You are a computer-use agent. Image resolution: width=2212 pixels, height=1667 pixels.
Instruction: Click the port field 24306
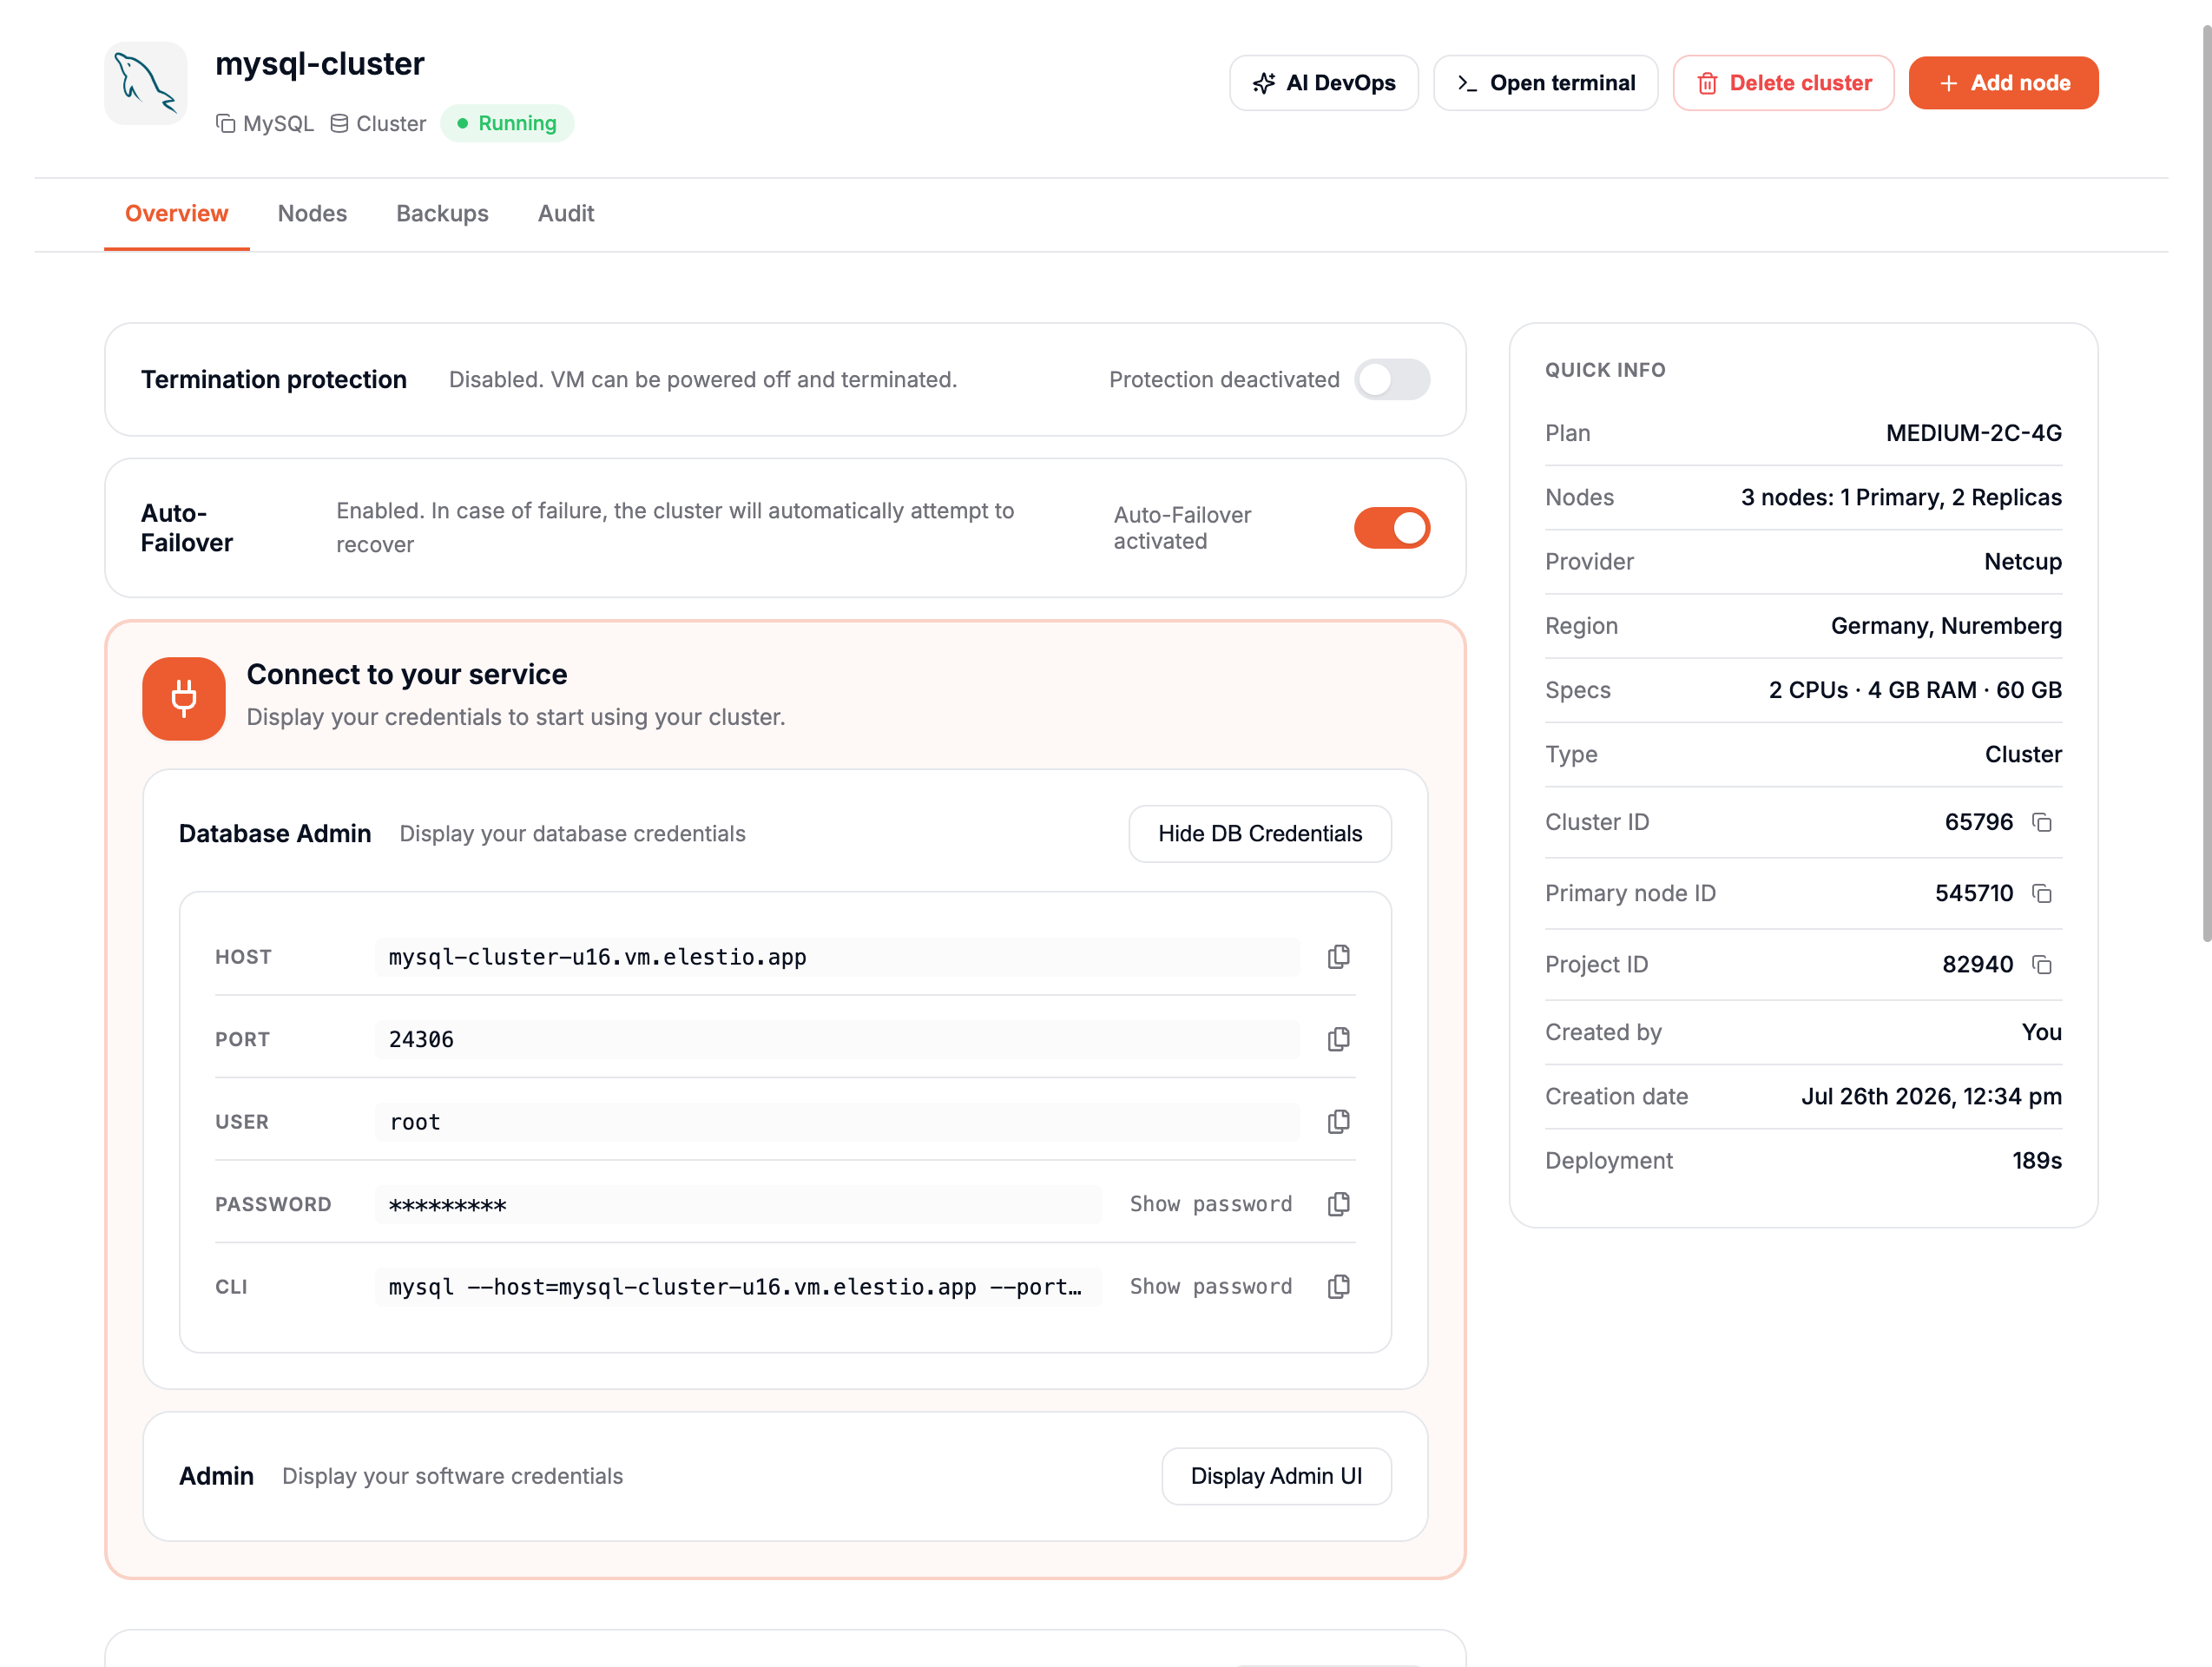pyautogui.click(x=838, y=1039)
